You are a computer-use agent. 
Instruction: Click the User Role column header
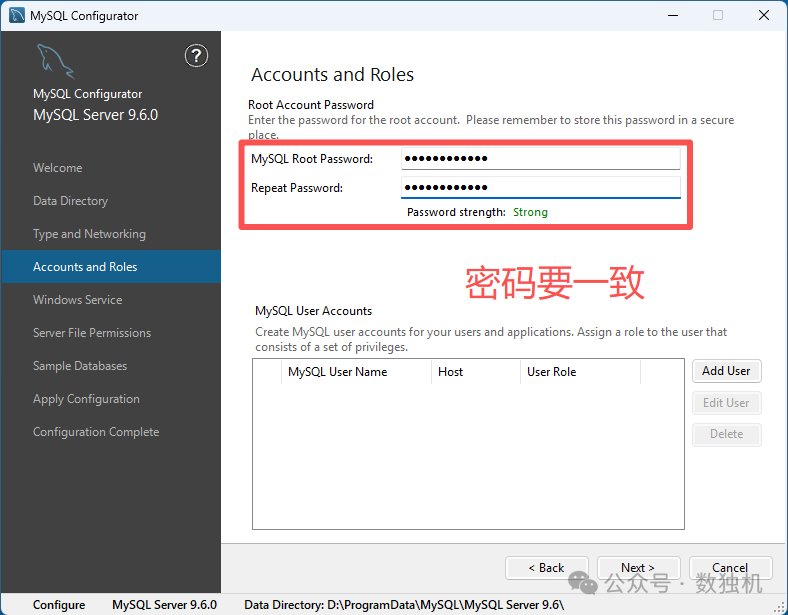pos(580,372)
